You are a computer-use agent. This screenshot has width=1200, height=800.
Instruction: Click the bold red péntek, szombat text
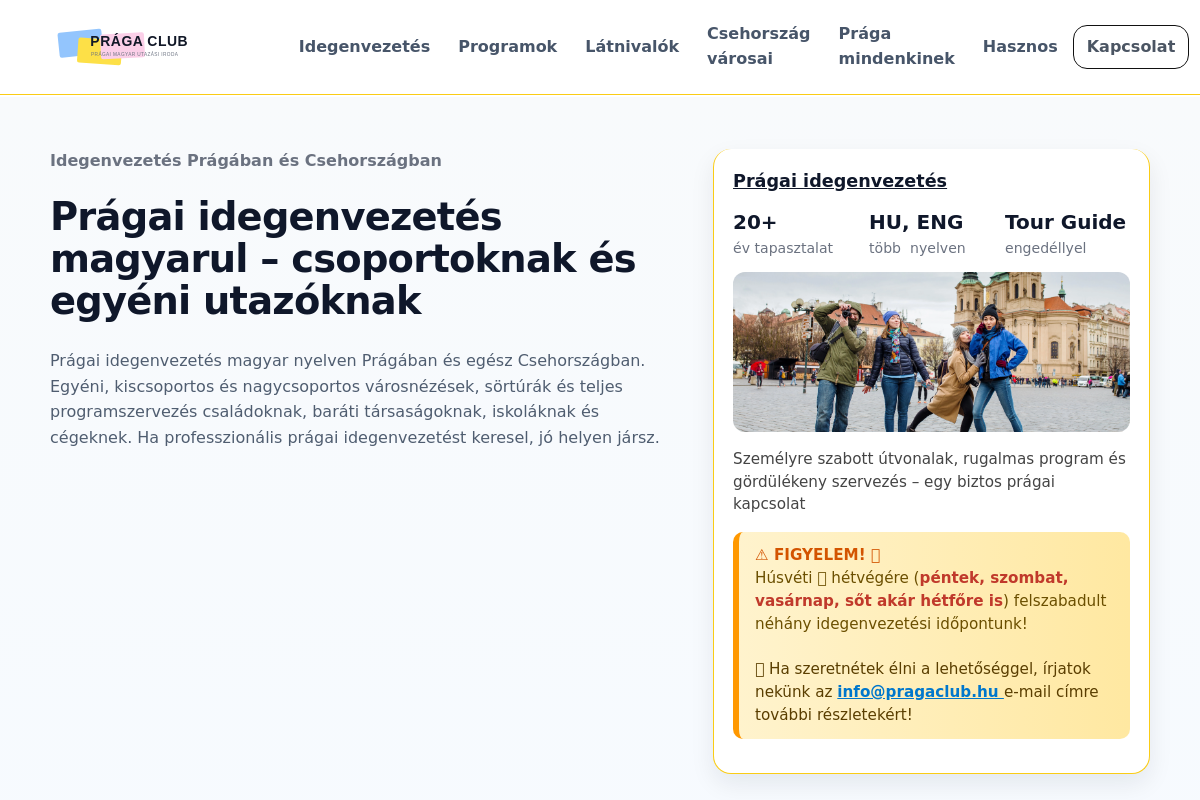tap(993, 578)
